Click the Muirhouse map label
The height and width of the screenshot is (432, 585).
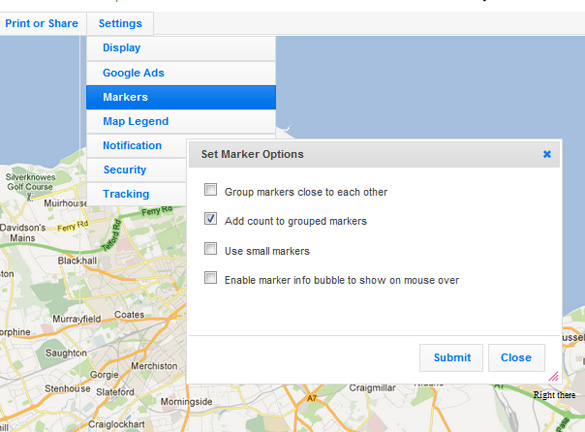tap(65, 203)
